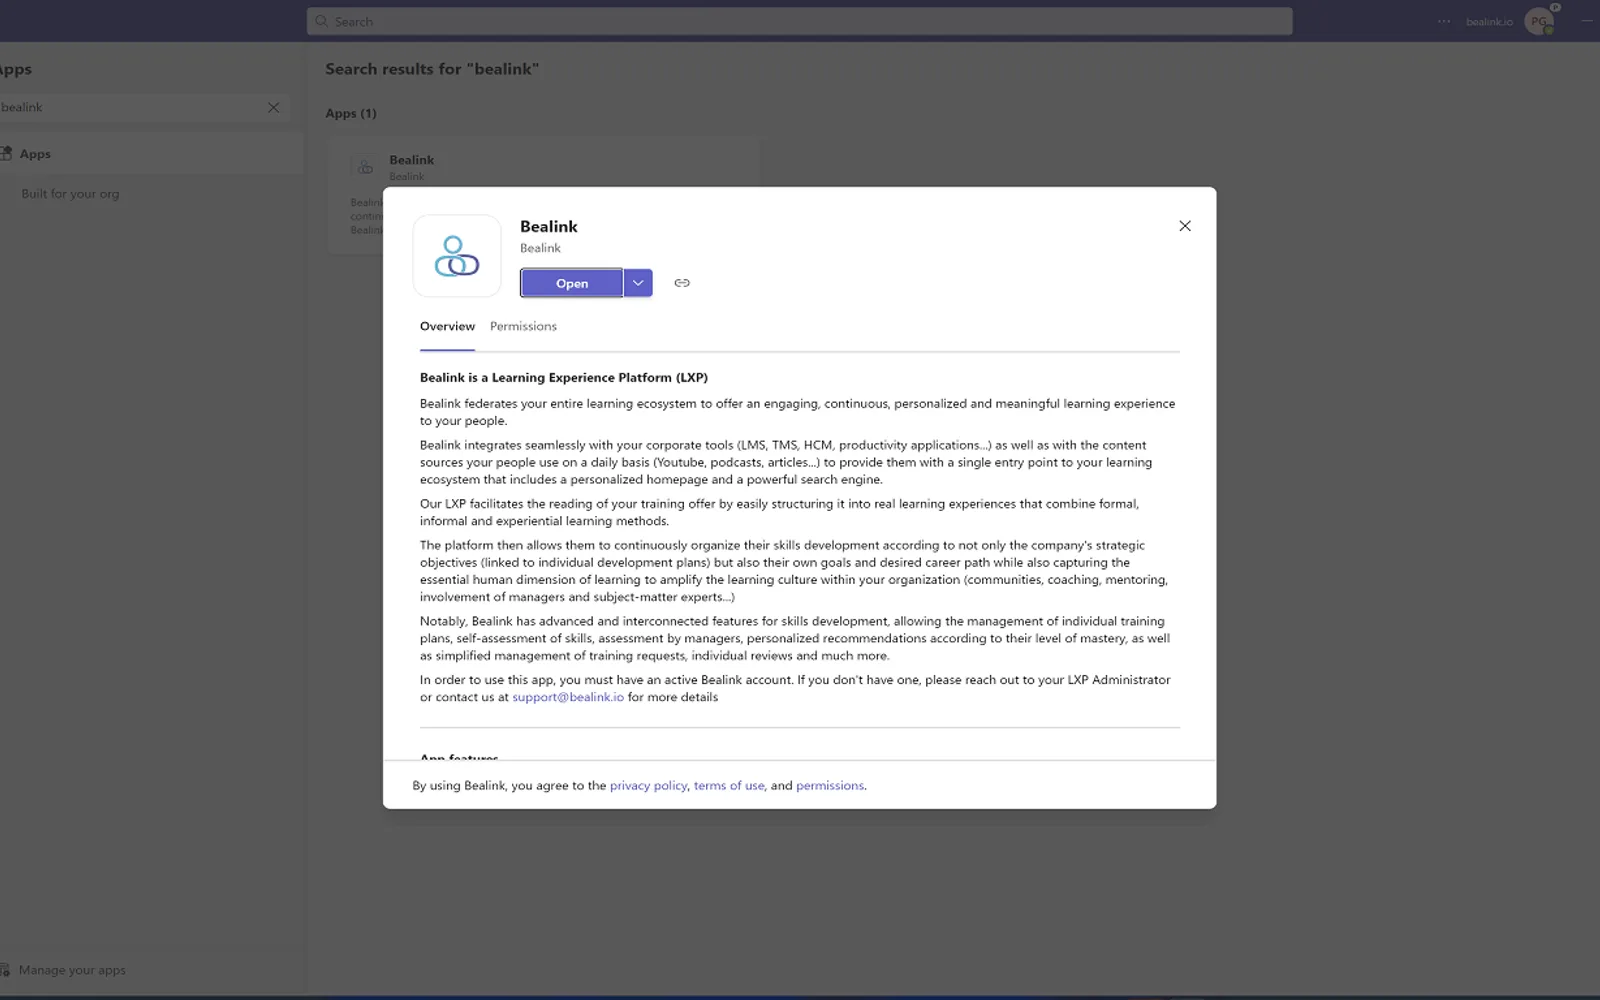
Task: Close the Bealink details dialog
Action: point(1185,226)
